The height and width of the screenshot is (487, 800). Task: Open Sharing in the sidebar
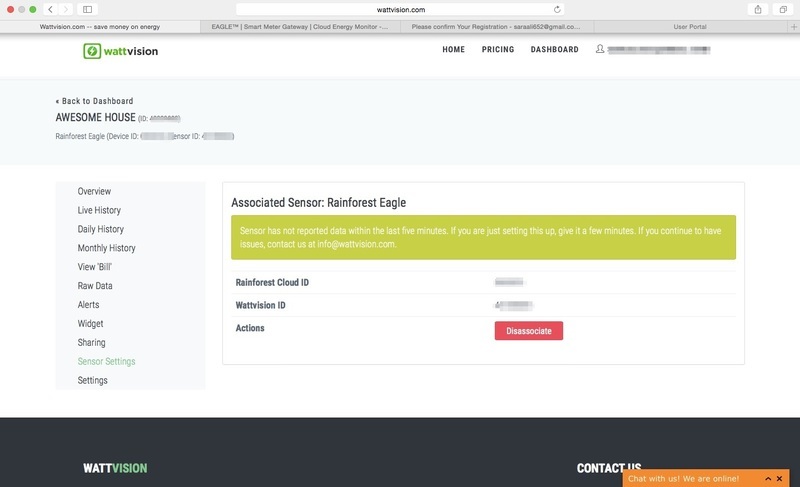[x=91, y=342]
